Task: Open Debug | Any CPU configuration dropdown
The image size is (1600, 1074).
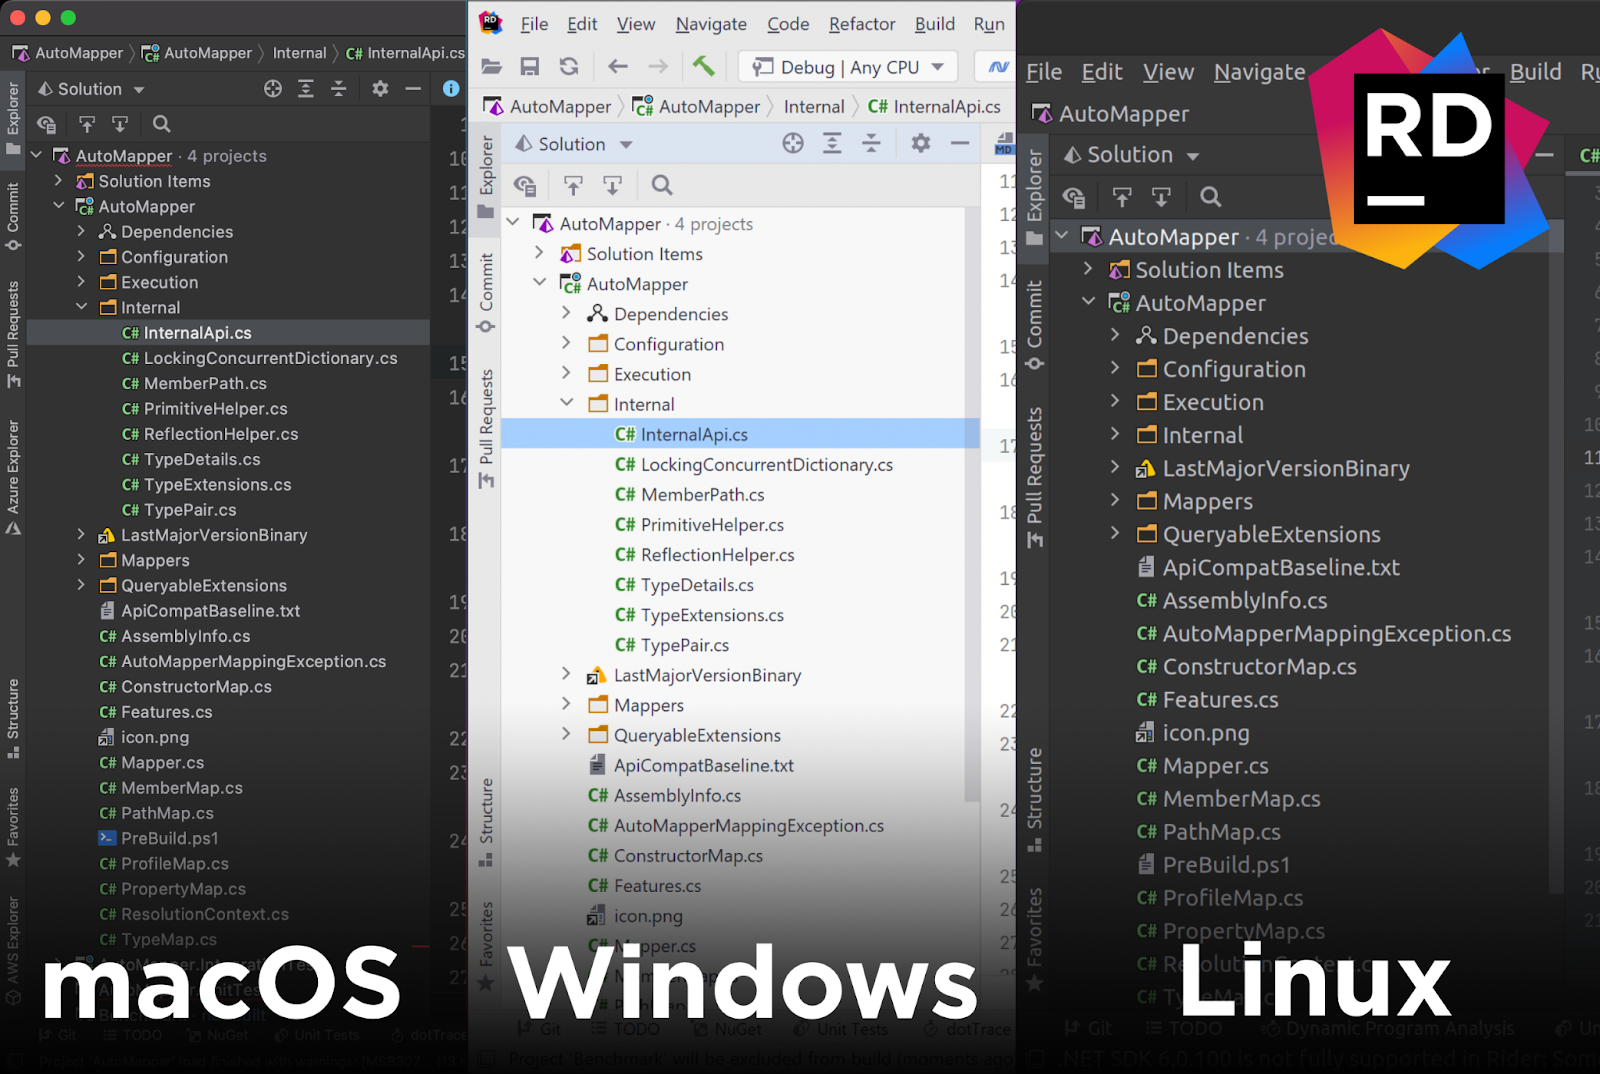Action: [x=847, y=67]
